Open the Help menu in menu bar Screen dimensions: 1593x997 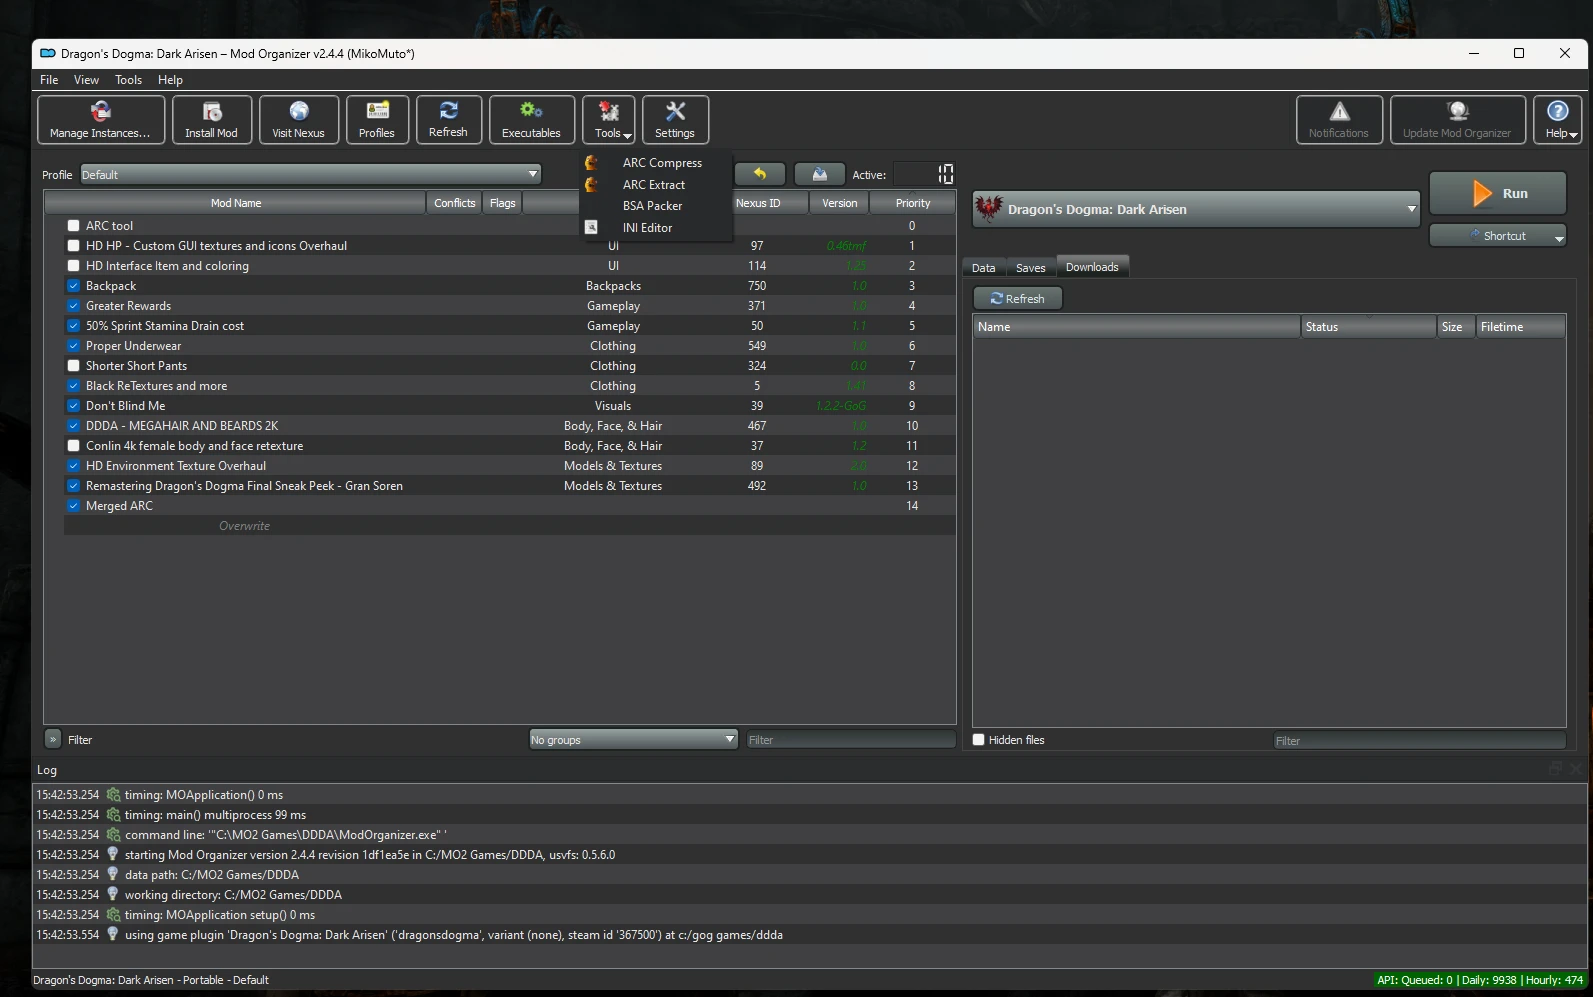point(170,80)
